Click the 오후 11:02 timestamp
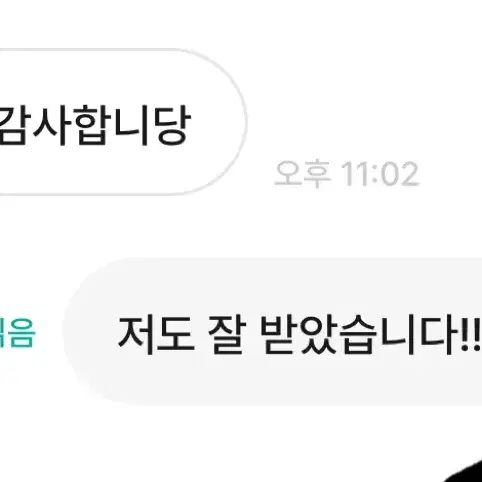Screen dimensions: 482x482 (347, 174)
